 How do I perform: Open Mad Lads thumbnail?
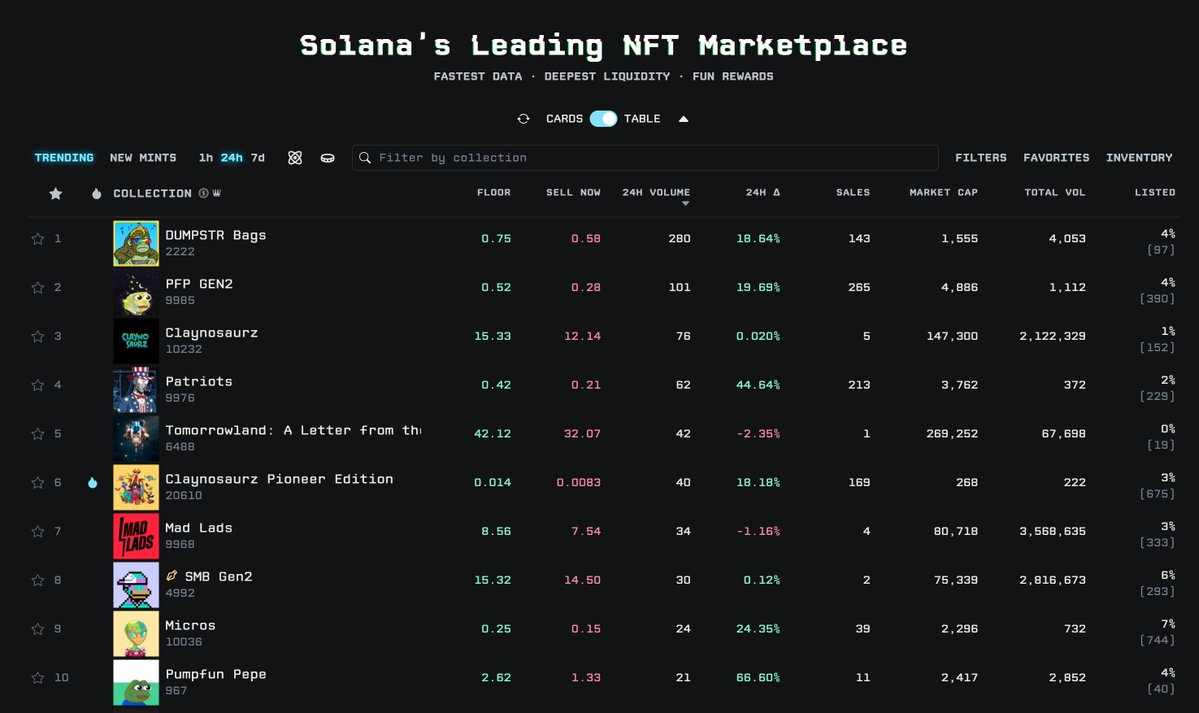click(136, 536)
